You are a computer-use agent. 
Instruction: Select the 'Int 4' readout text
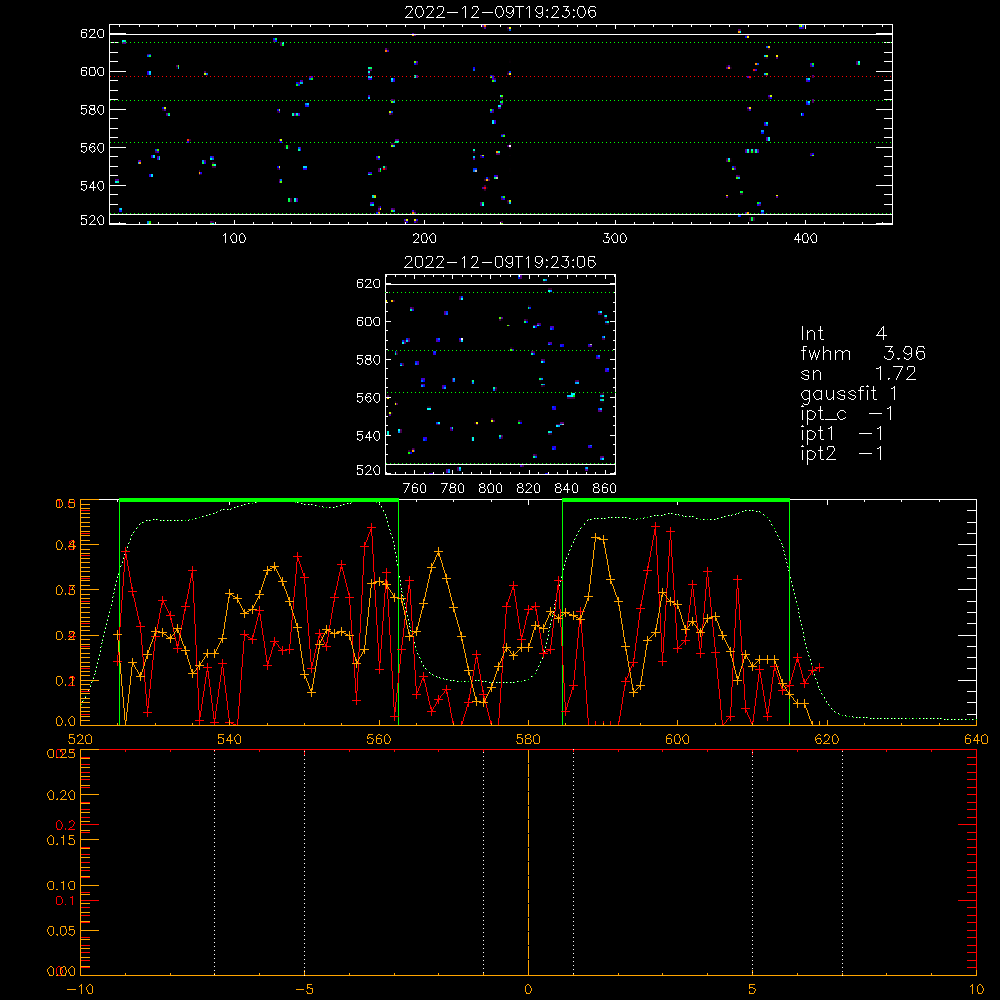coord(843,334)
